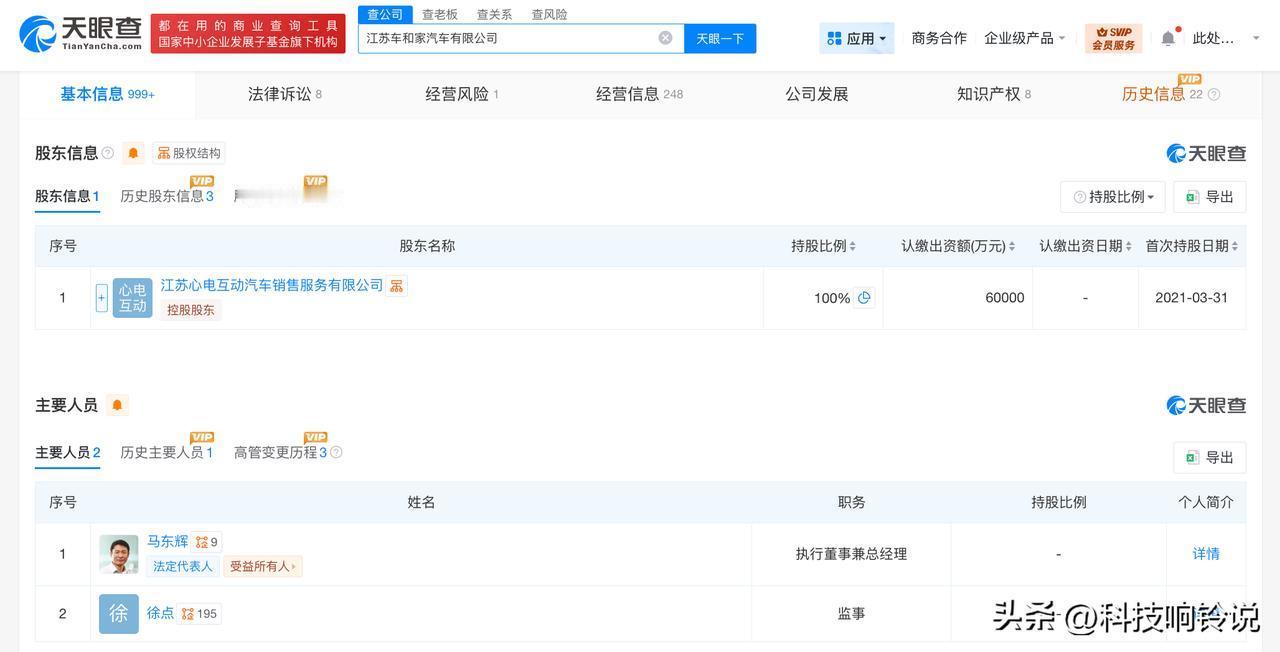
Task: Open 徐点 associated companies count 195
Action: pyautogui.click(x=199, y=613)
